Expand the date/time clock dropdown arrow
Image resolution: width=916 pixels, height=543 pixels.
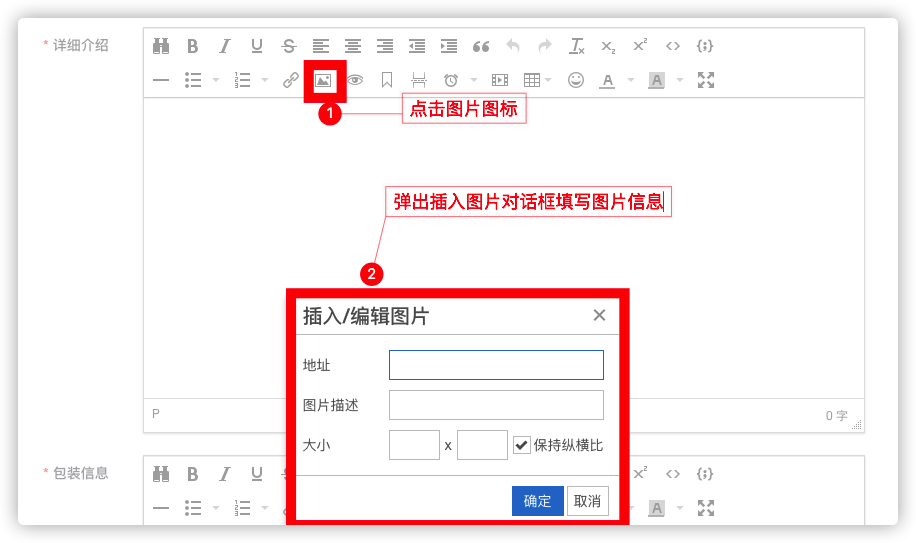(473, 80)
